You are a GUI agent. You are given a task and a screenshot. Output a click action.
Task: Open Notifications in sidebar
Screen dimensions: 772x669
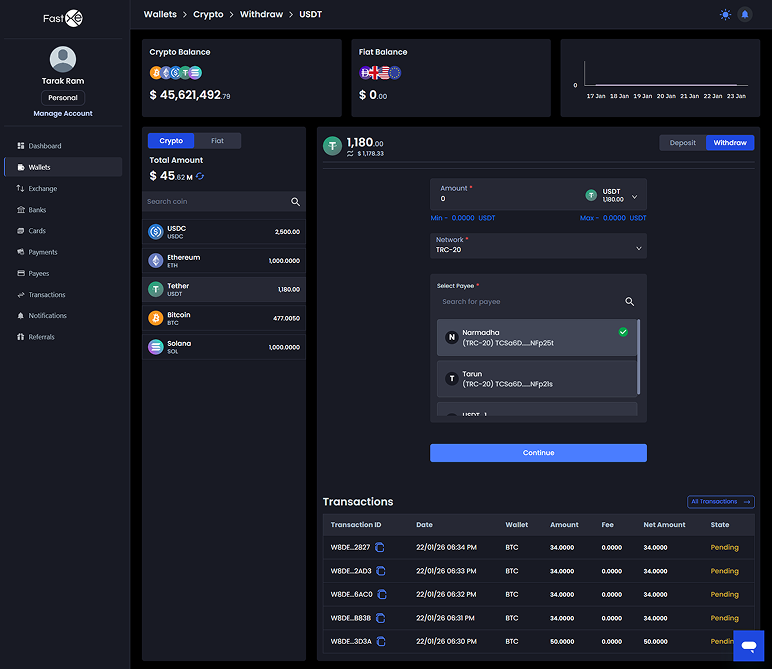click(63, 316)
